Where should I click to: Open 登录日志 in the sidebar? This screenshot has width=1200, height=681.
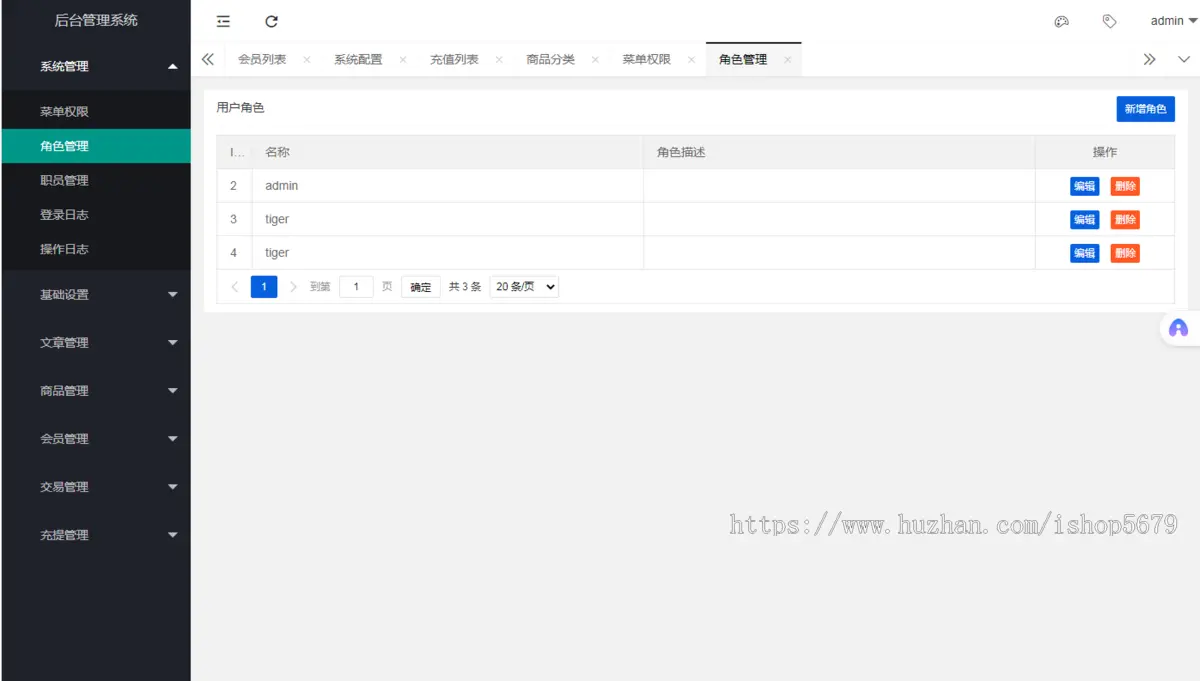(x=96, y=215)
